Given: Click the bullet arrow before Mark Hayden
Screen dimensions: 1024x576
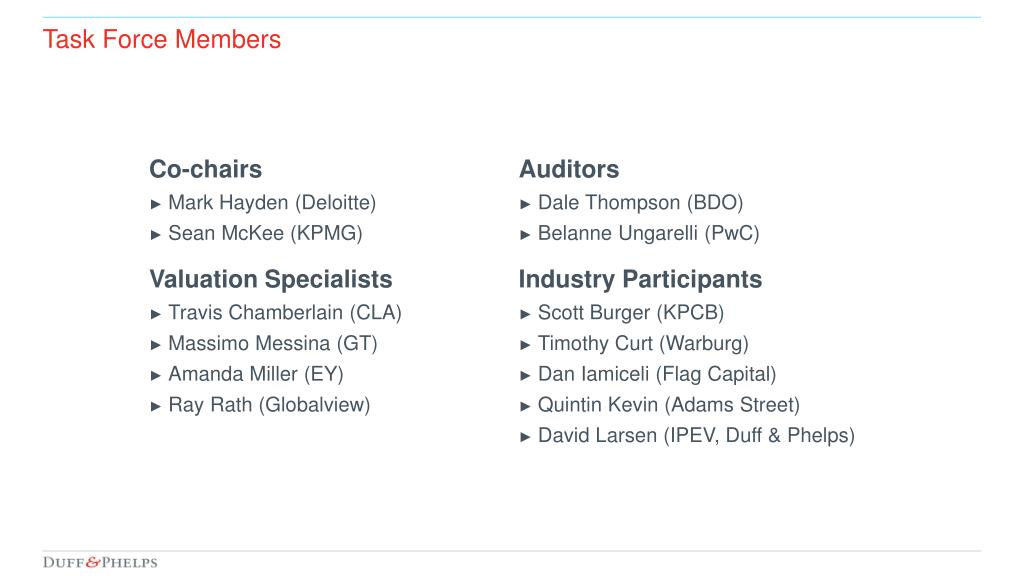Looking at the screenshot, I should tap(155, 204).
